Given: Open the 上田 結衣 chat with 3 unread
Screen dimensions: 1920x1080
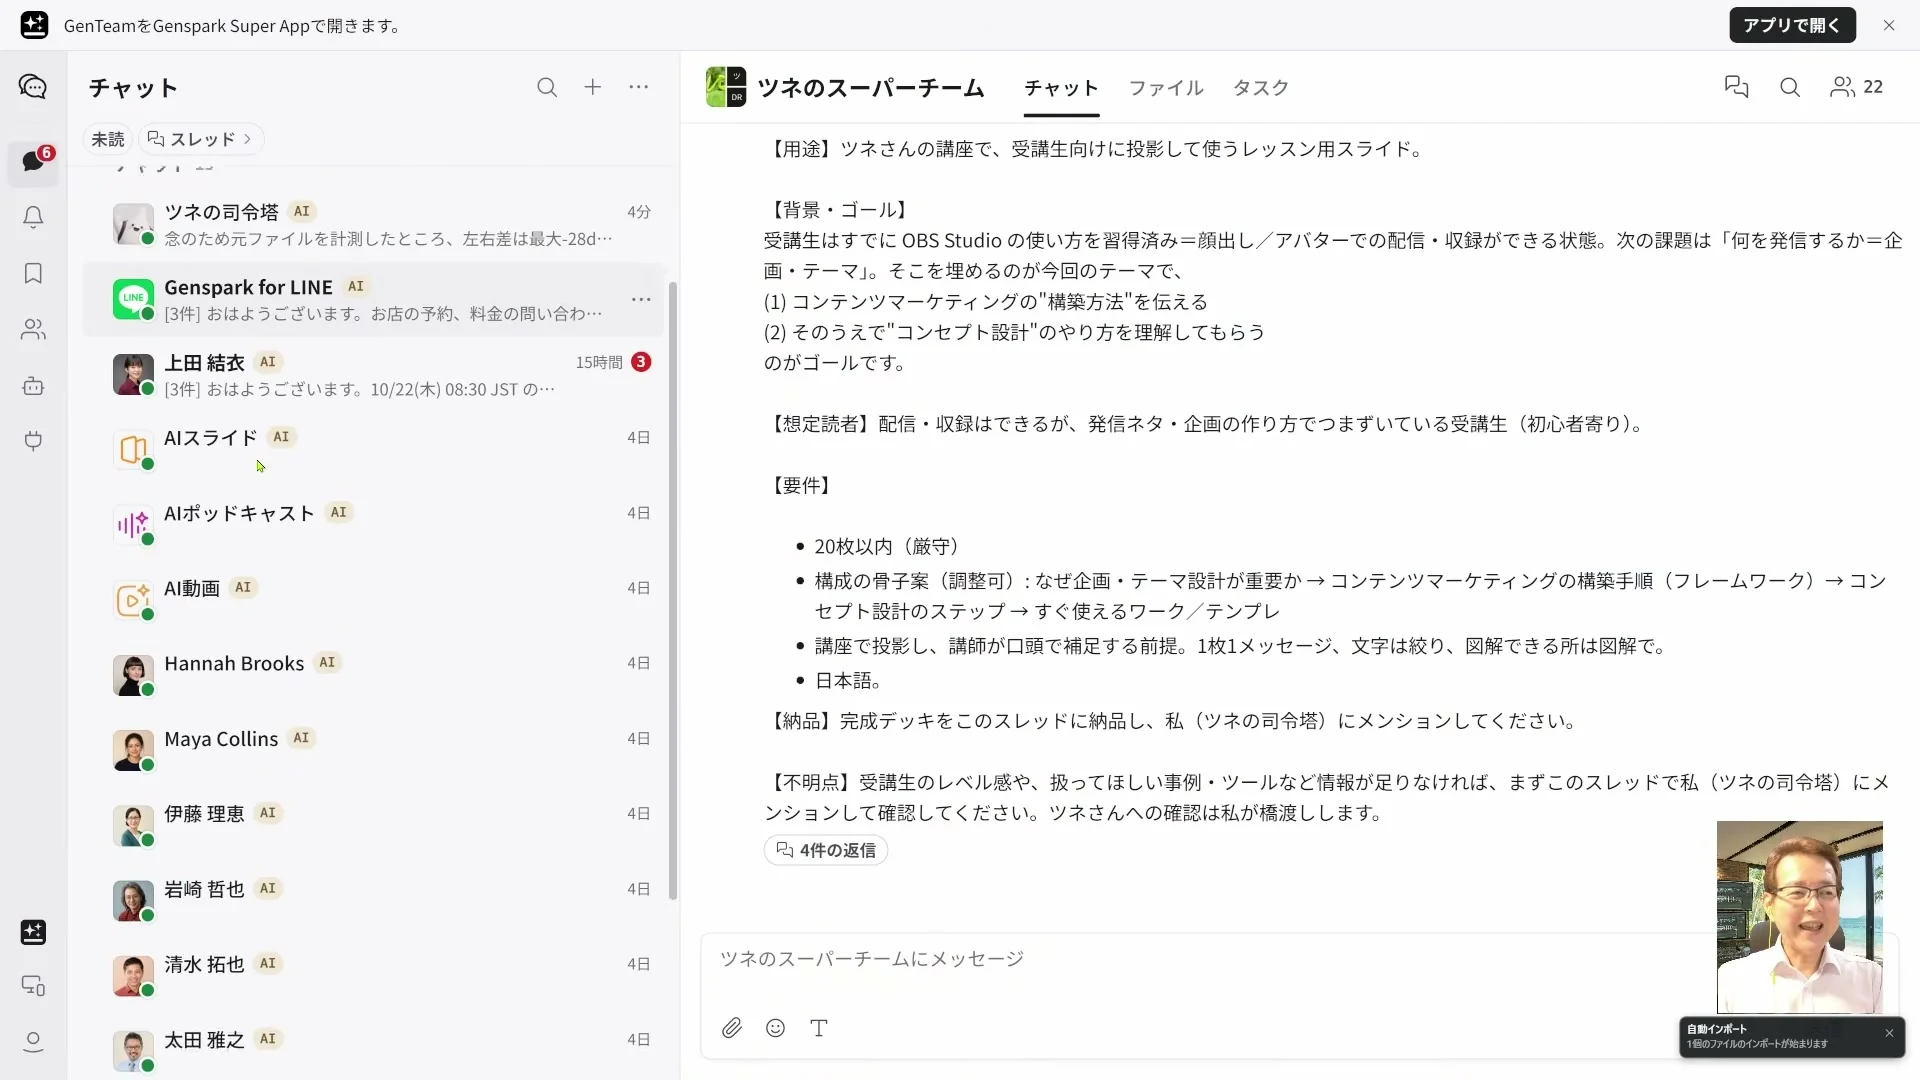Looking at the screenshot, I should [x=374, y=375].
